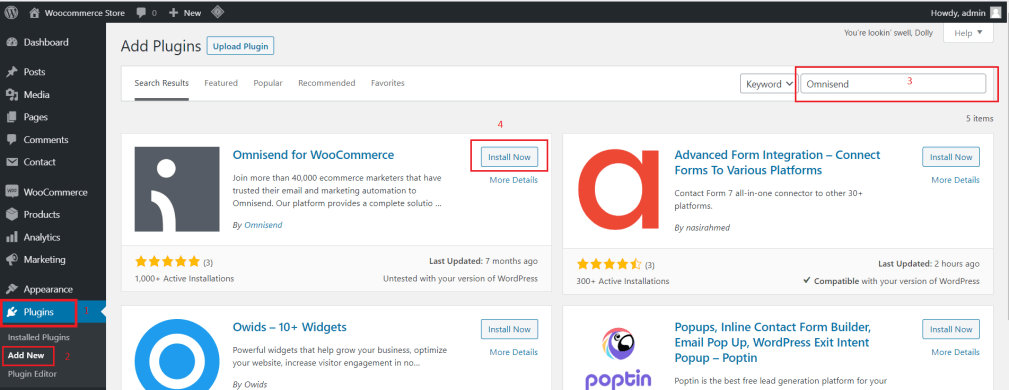1009x390 pixels.
Task: Click the New content plus item
Action: 185,13
